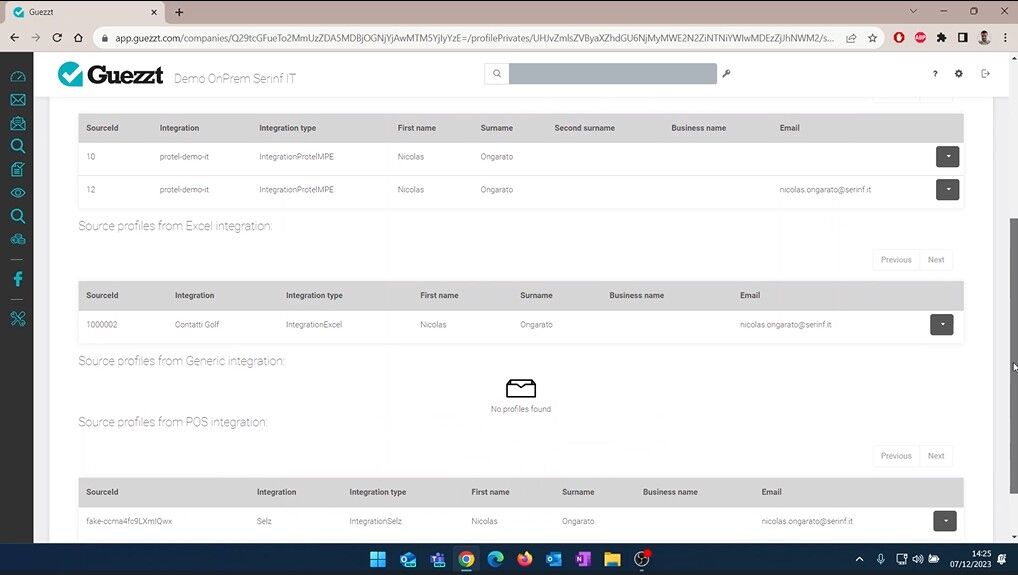Open dropdown for Selz integration row
This screenshot has height=575, width=1018.
944,521
